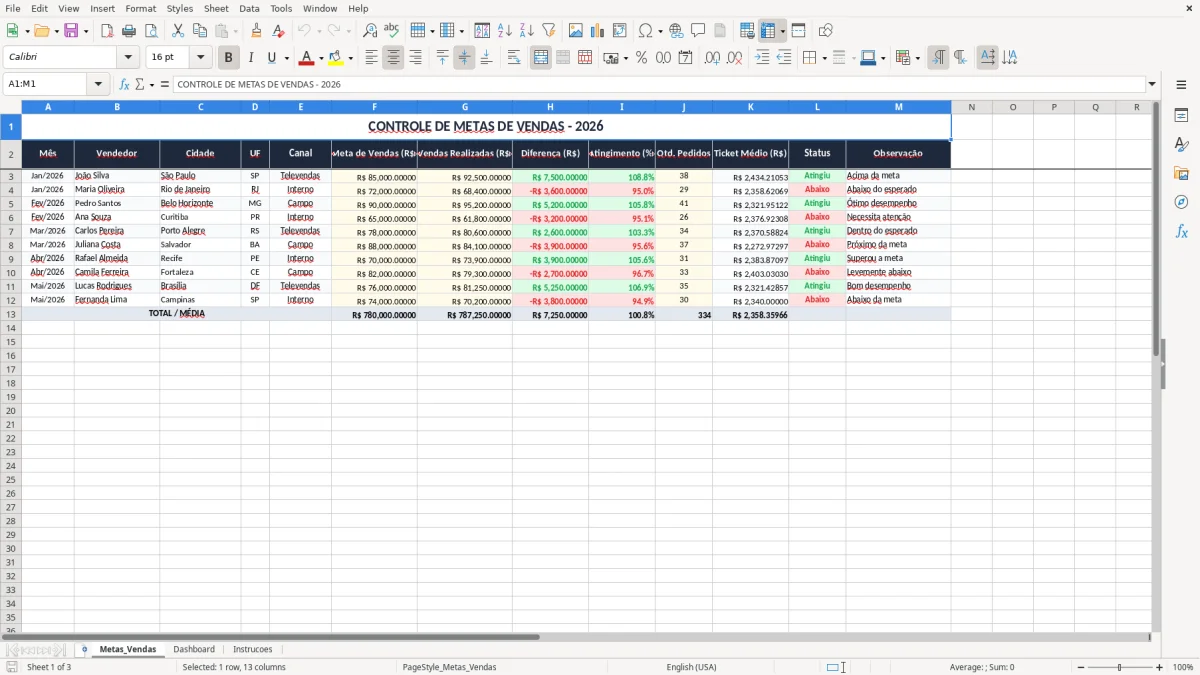Expand the Conditional formatting dropdown arrow
This screenshot has height=675, width=1200.
pyautogui.click(x=917, y=58)
